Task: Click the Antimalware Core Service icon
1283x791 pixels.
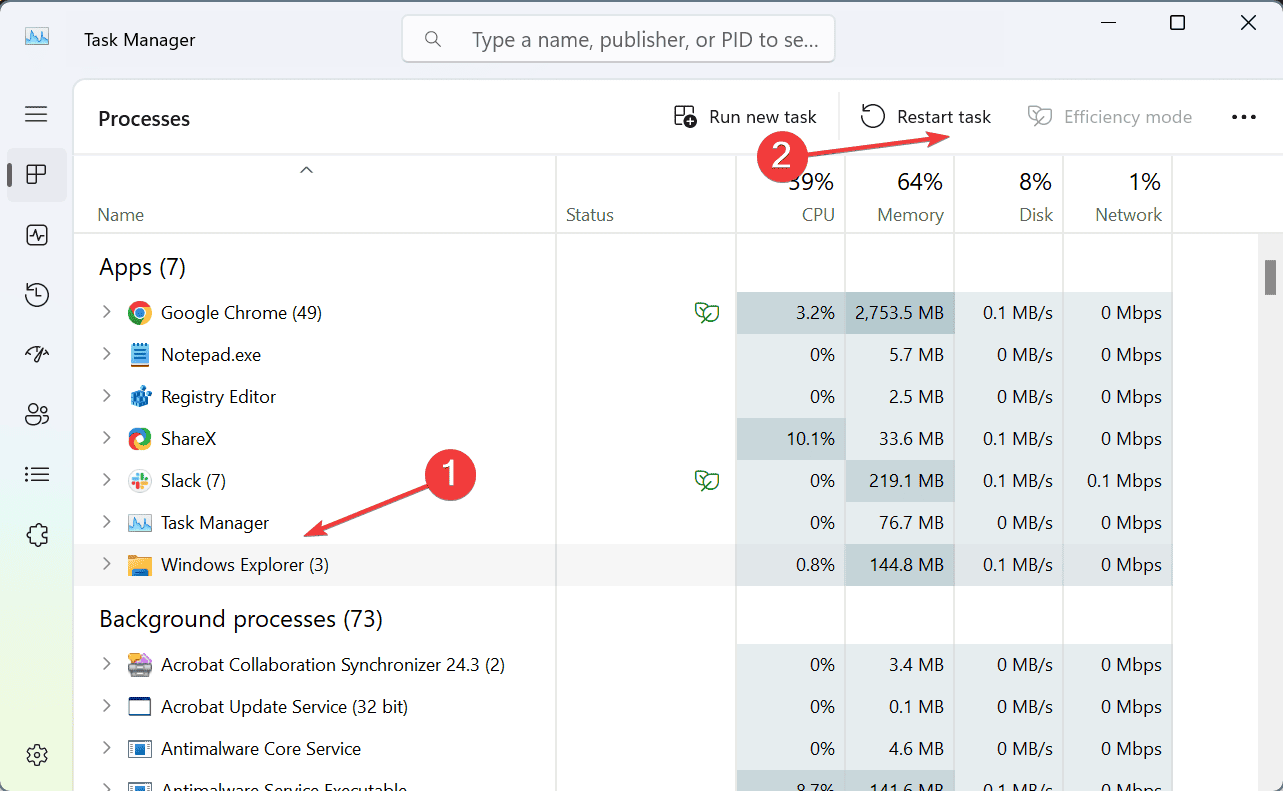Action: click(x=139, y=749)
